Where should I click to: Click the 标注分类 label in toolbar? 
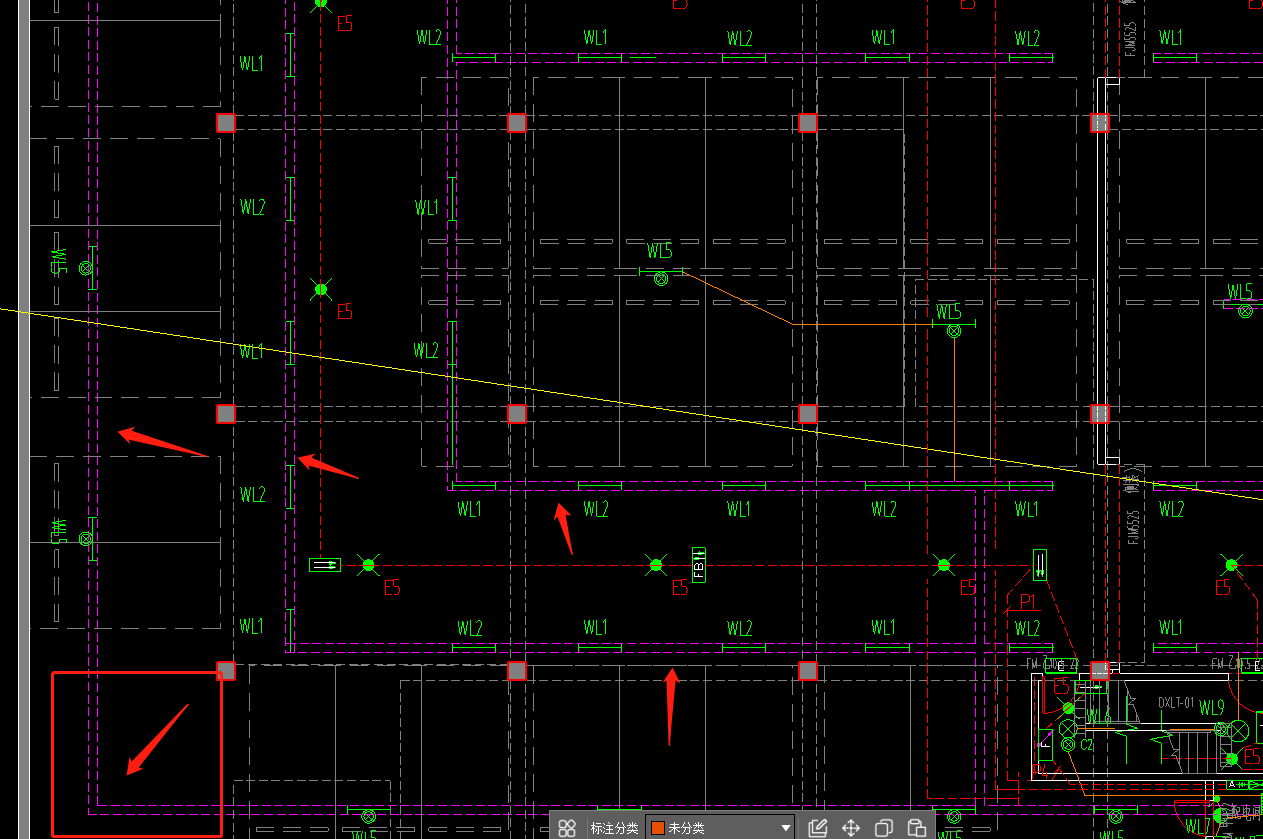(614, 828)
